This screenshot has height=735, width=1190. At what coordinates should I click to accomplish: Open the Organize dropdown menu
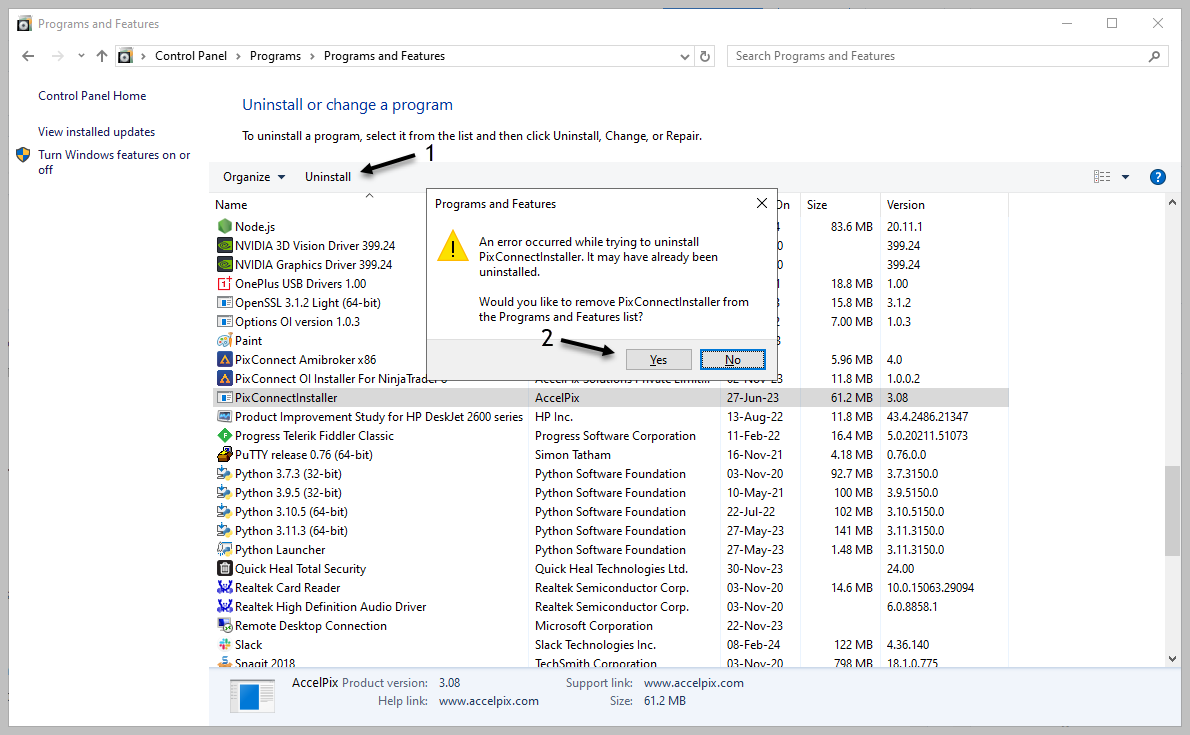tap(253, 177)
